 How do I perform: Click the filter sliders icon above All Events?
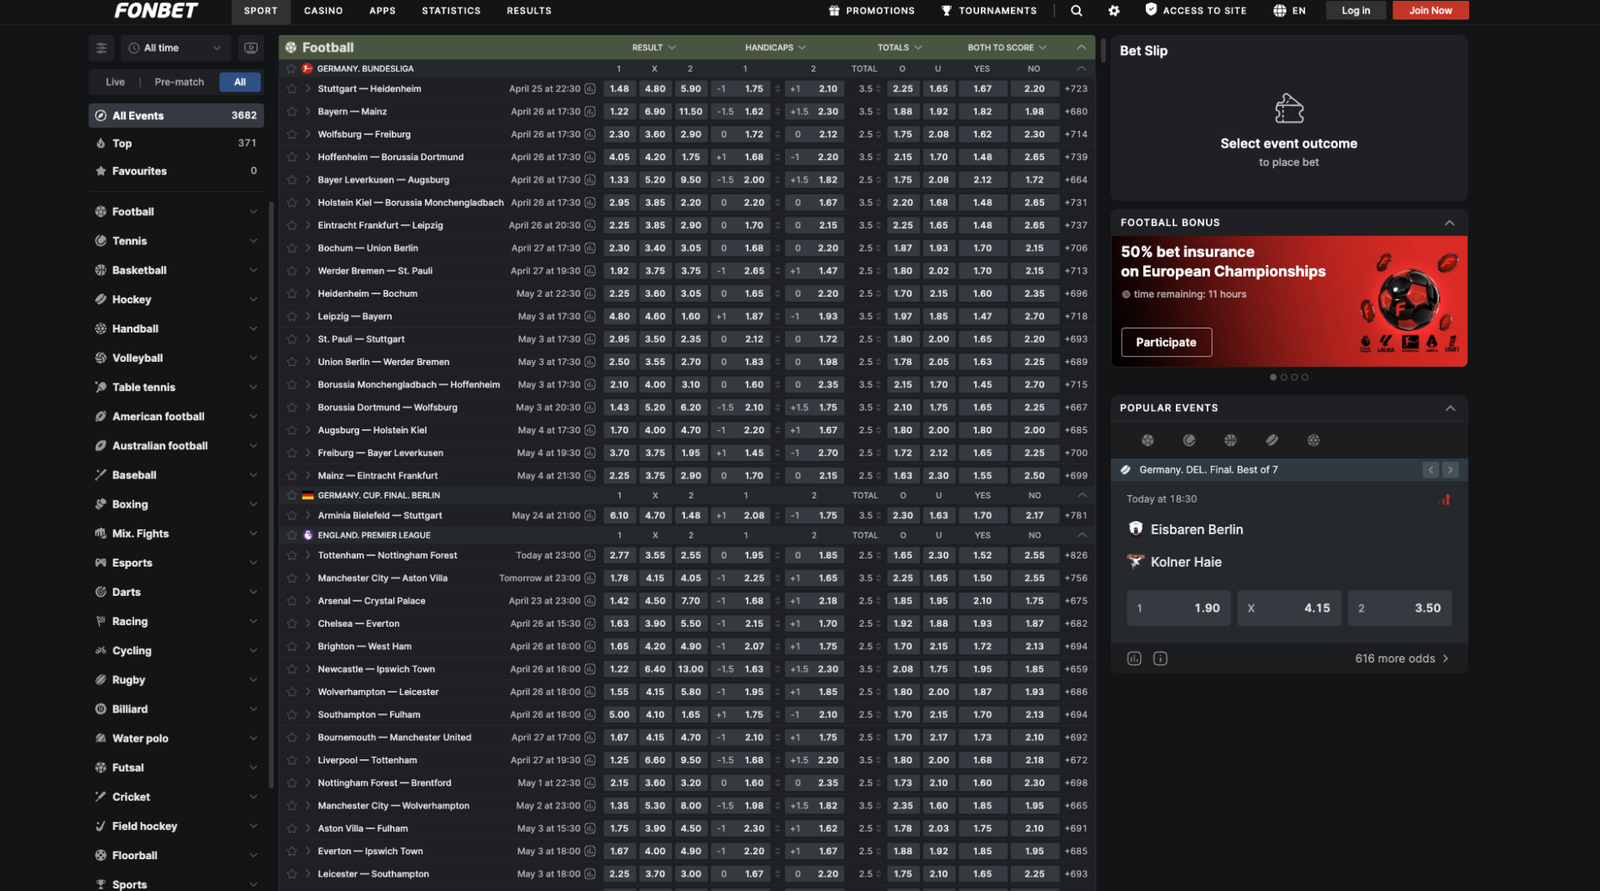101,48
